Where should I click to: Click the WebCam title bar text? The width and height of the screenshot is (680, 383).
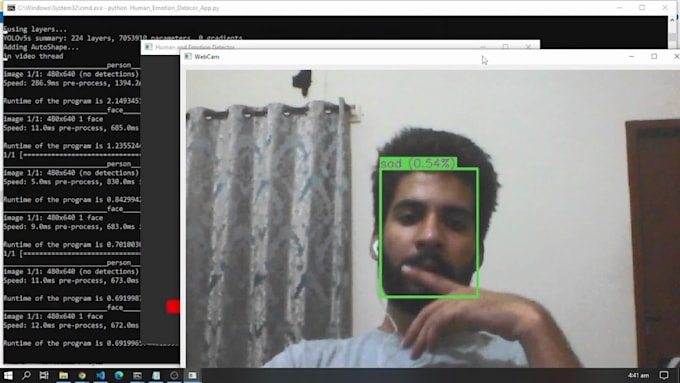207,57
